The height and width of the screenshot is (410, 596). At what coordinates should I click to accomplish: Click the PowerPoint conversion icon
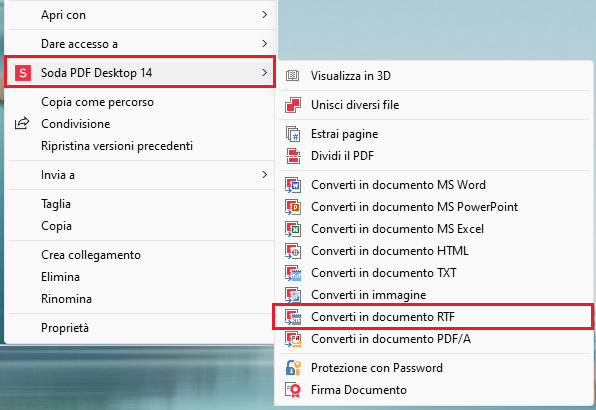293,207
